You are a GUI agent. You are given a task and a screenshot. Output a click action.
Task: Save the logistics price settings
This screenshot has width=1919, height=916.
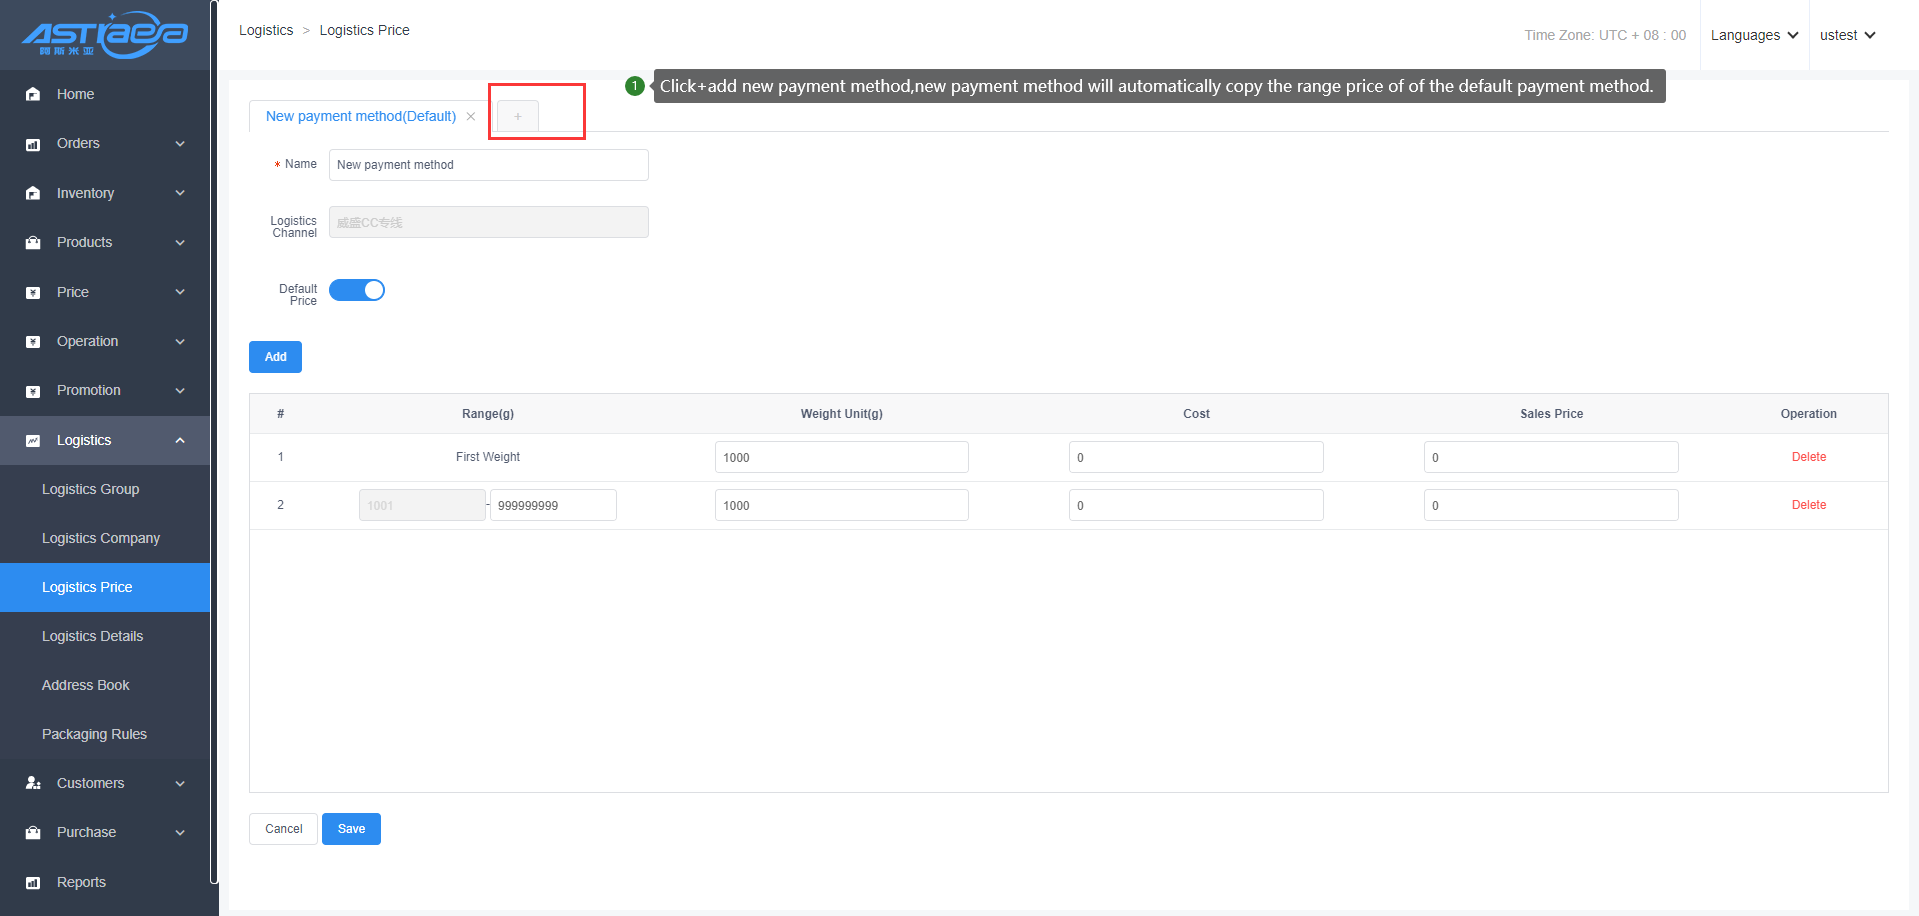(x=351, y=829)
